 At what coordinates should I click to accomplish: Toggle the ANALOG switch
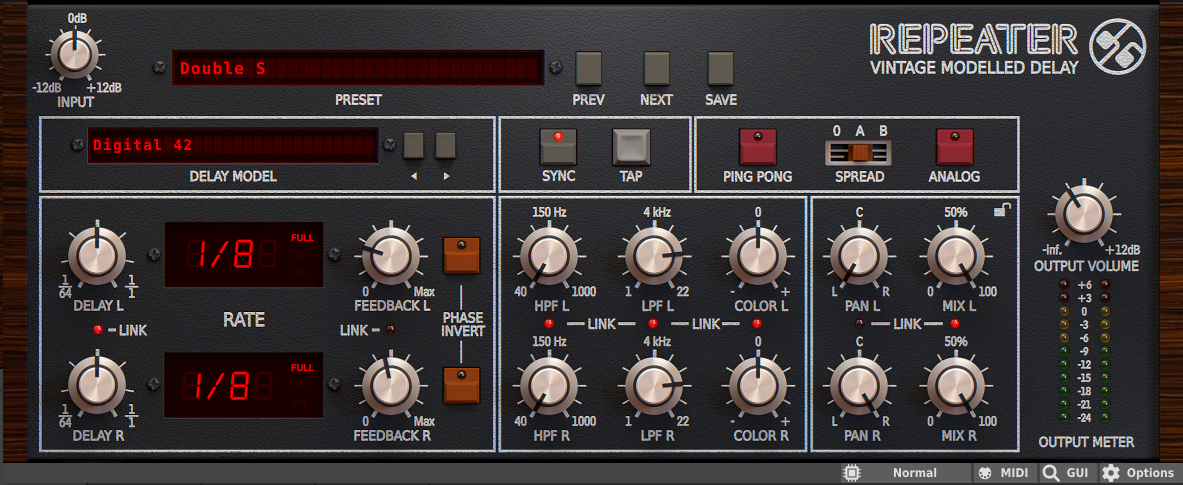coord(954,147)
